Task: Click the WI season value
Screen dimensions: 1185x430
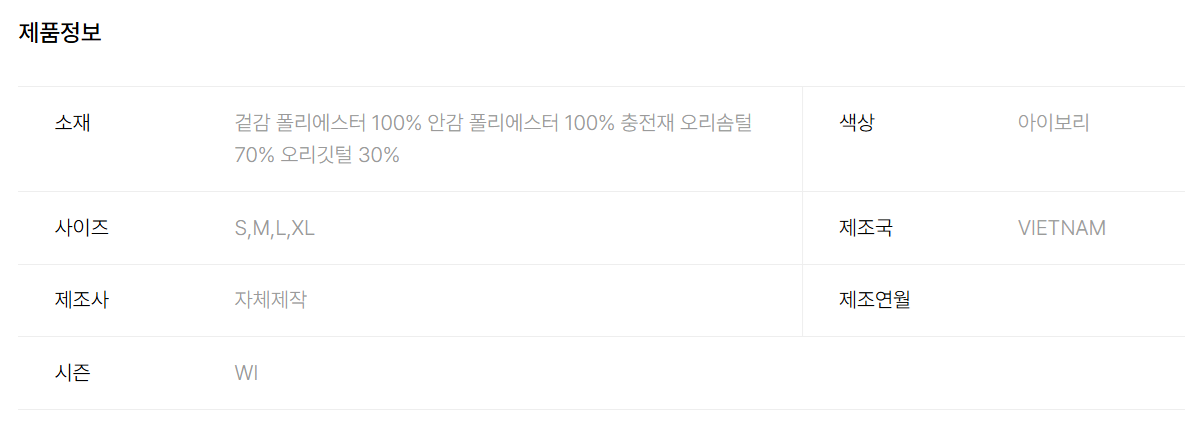Action: tap(247, 373)
